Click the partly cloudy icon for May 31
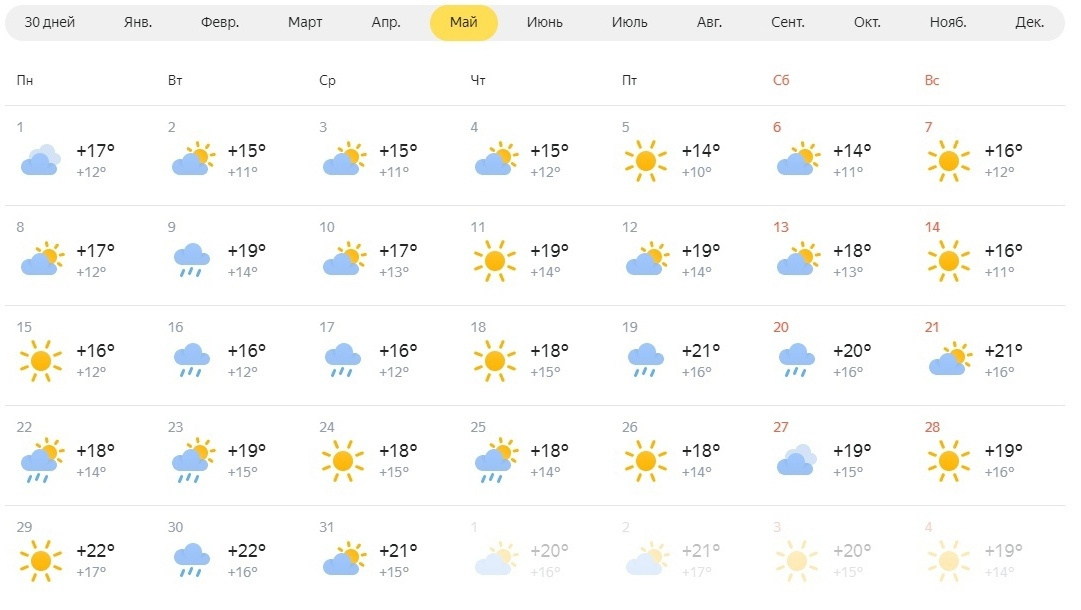The width and height of the screenshot is (1081, 610). click(x=345, y=559)
